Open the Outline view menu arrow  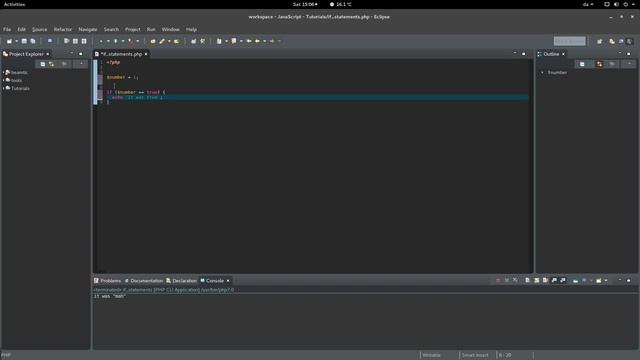tap(629, 64)
